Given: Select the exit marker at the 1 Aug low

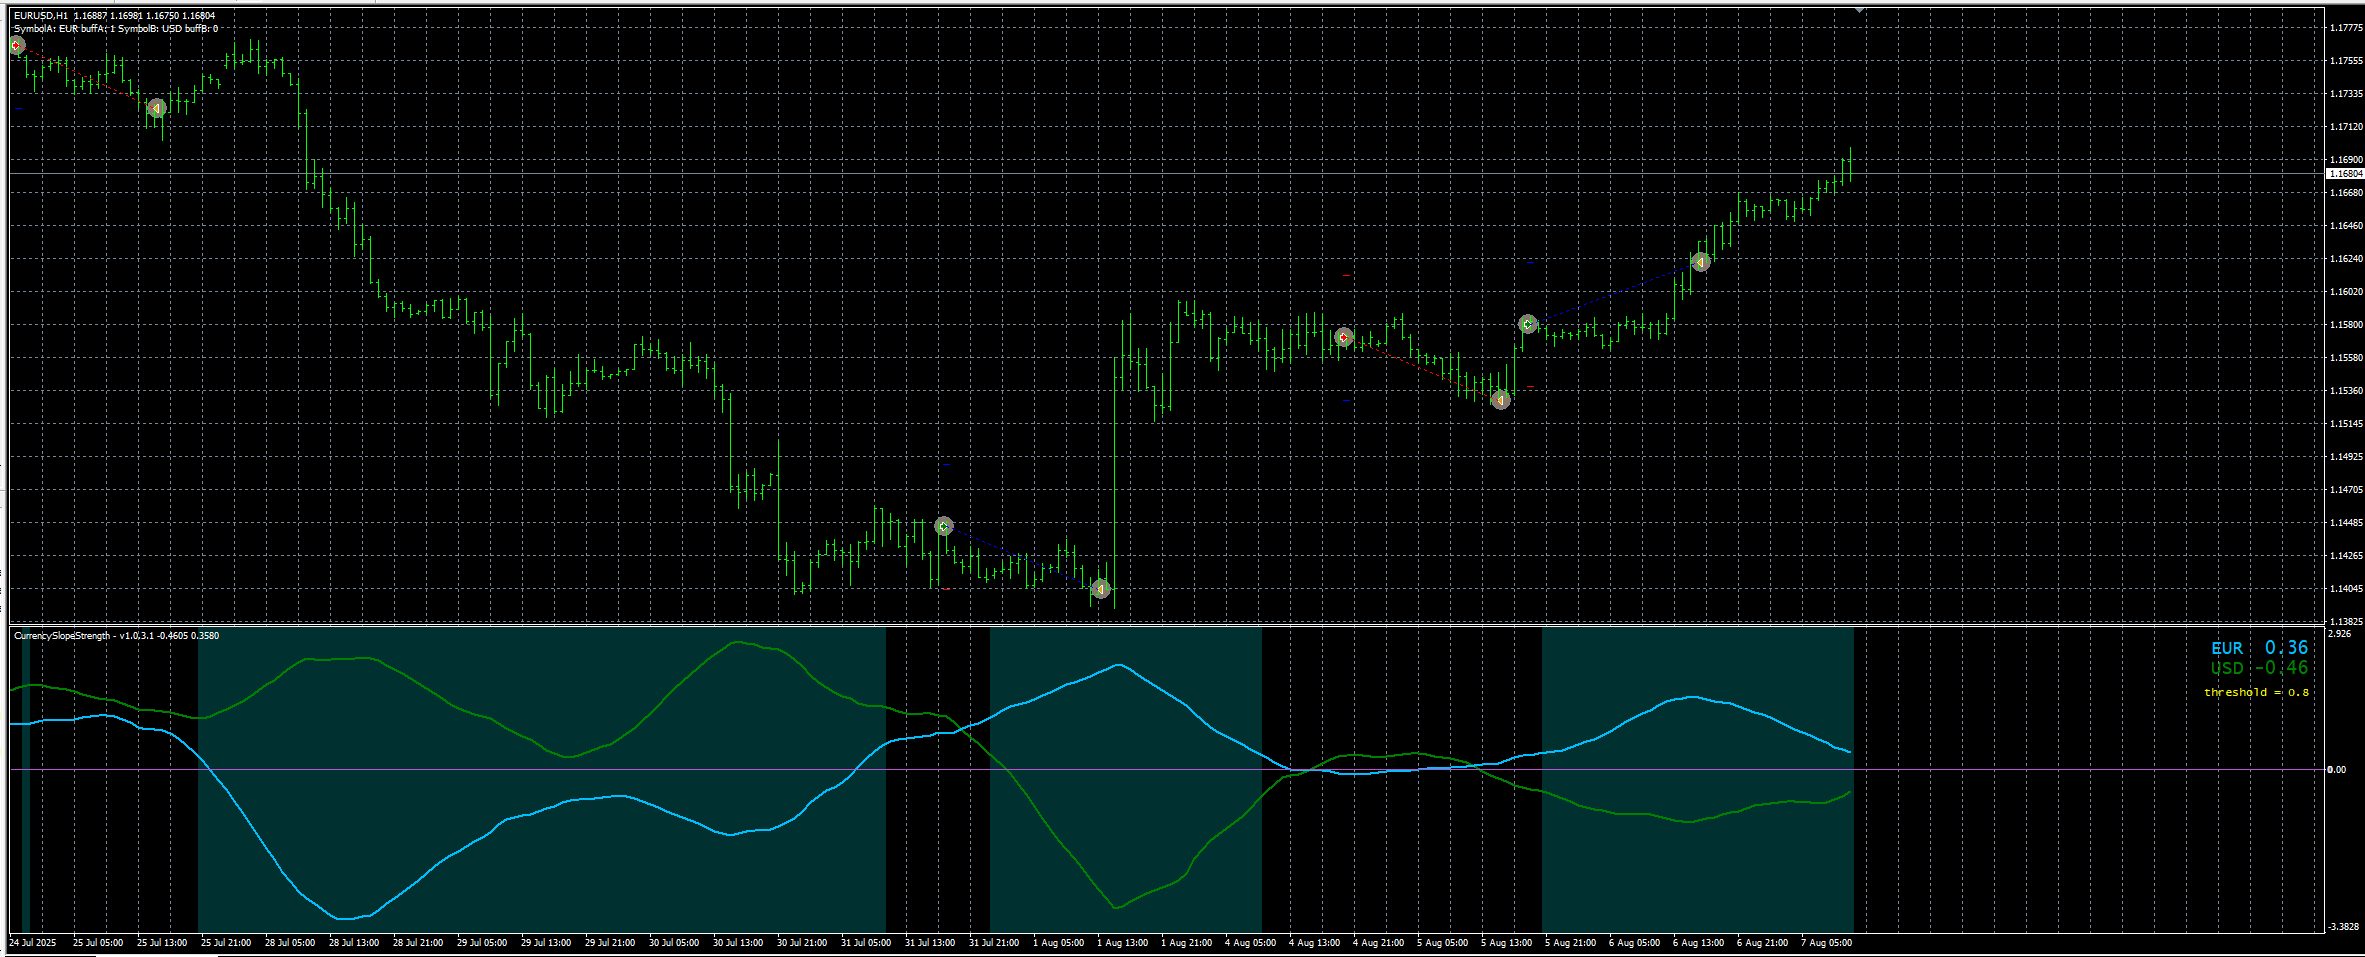Looking at the screenshot, I should [1100, 589].
